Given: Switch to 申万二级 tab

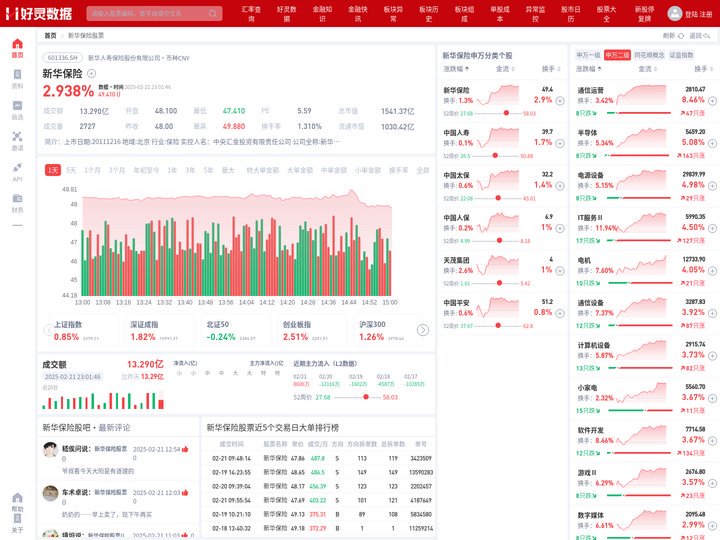Looking at the screenshot, I should (617, 55).
